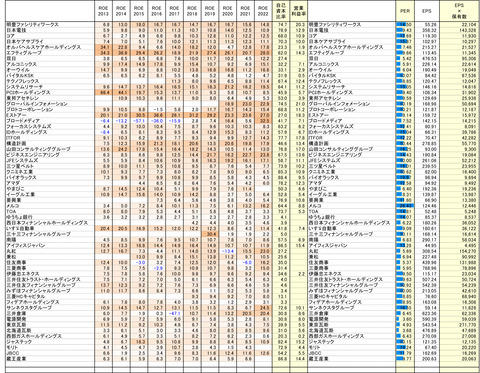
Task: Select the ROE 2013 column header
Action: click(103, 11)
